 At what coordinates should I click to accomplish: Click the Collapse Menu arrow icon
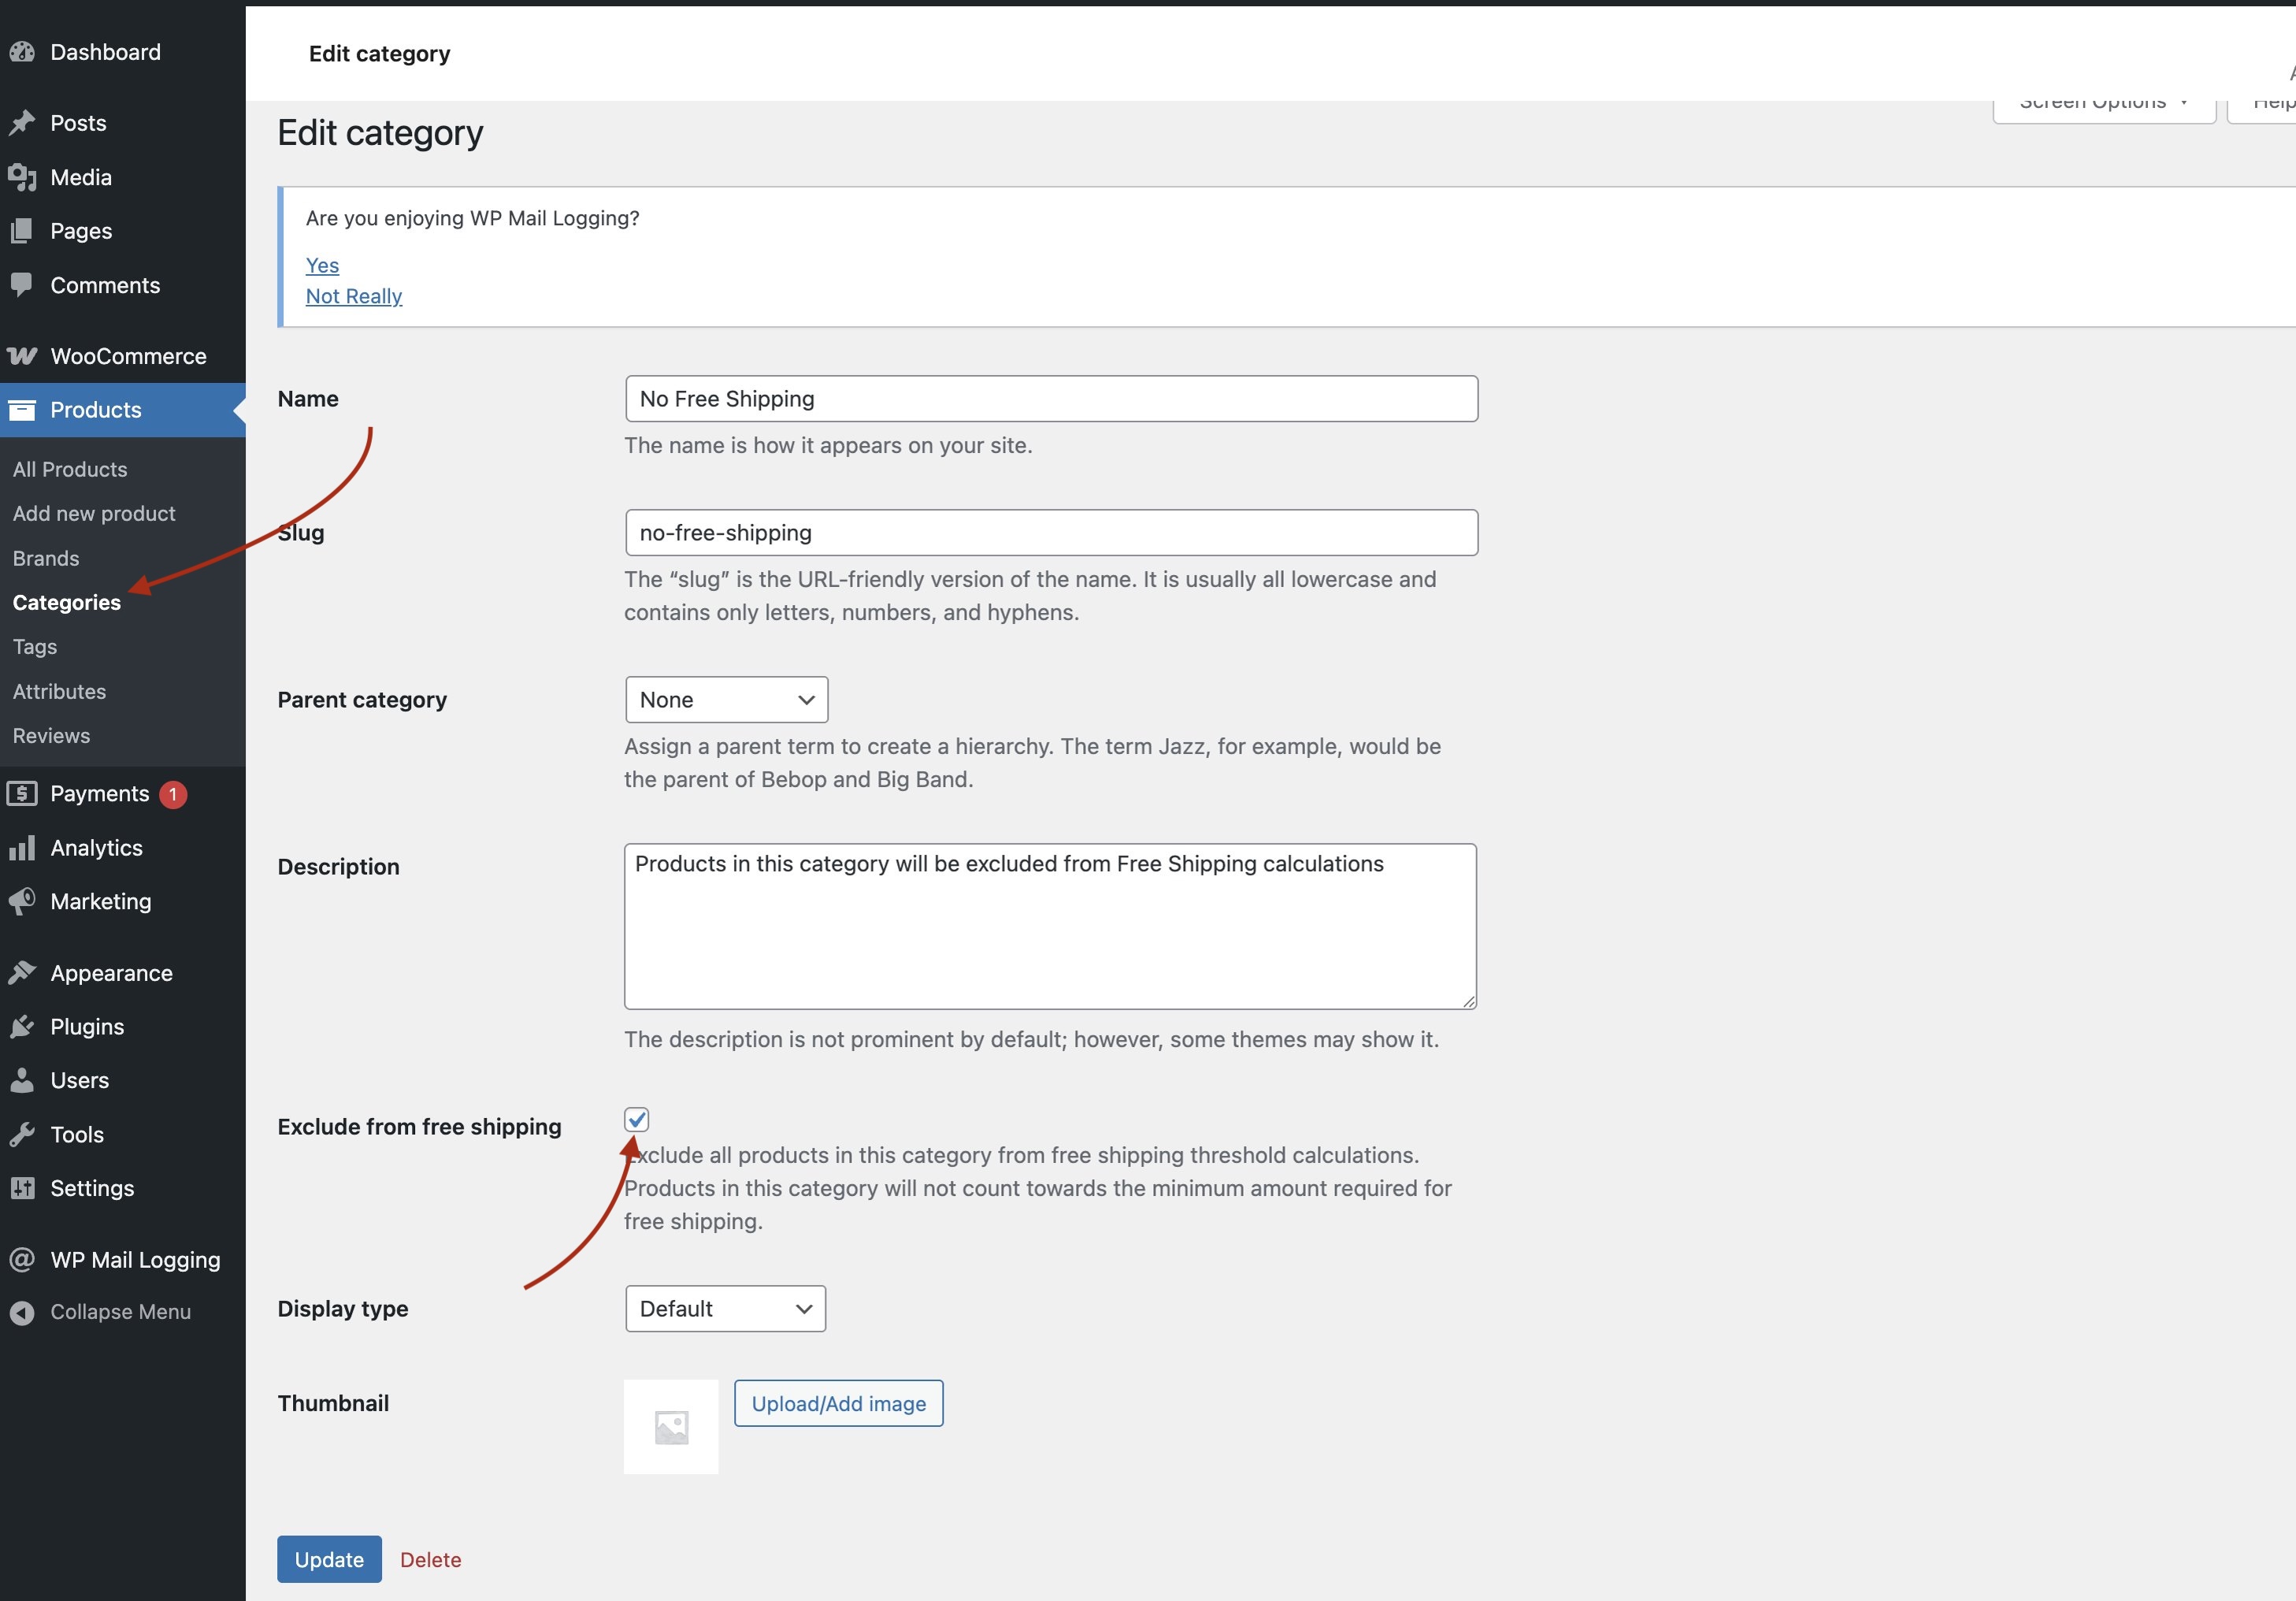pos(22,1312)
